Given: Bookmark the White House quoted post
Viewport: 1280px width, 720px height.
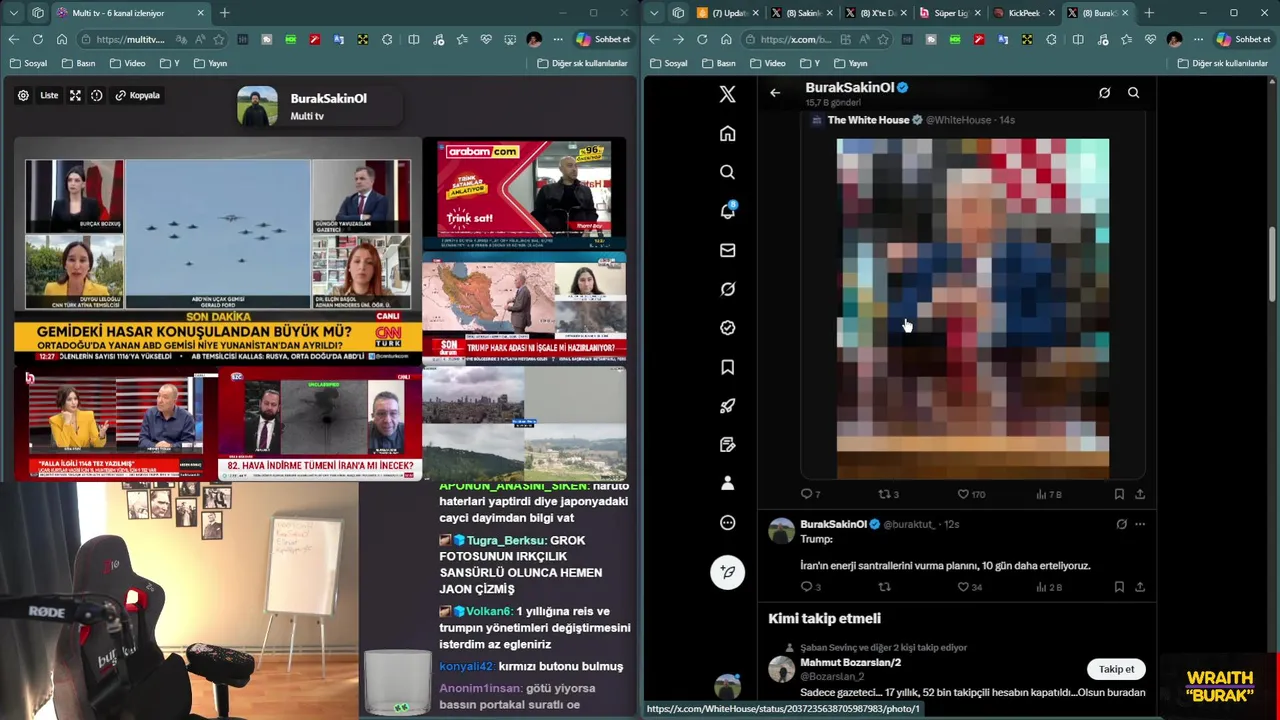Looking at the screenshot, I should 1119,494.
